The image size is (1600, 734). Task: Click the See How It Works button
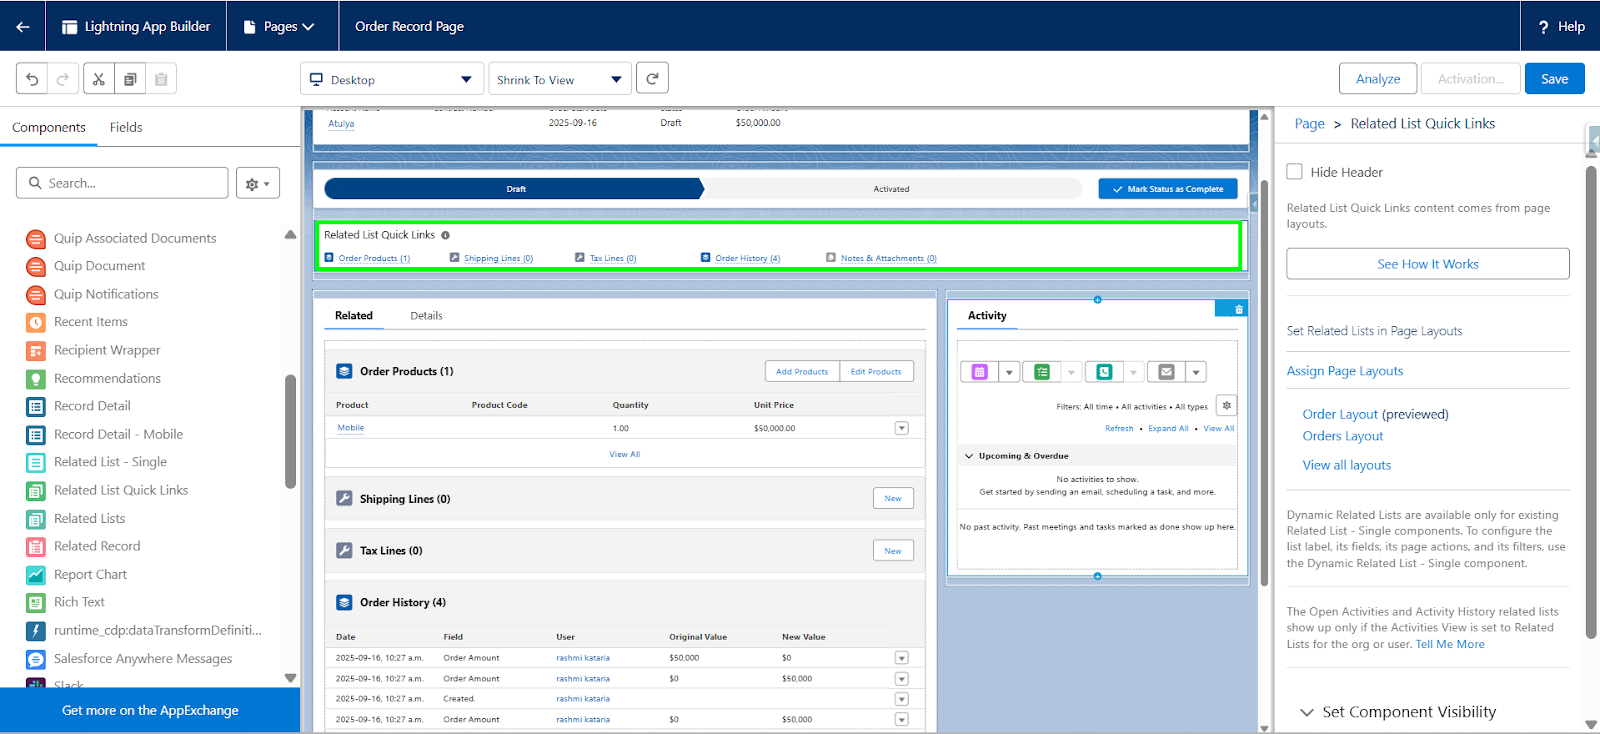1427,264
